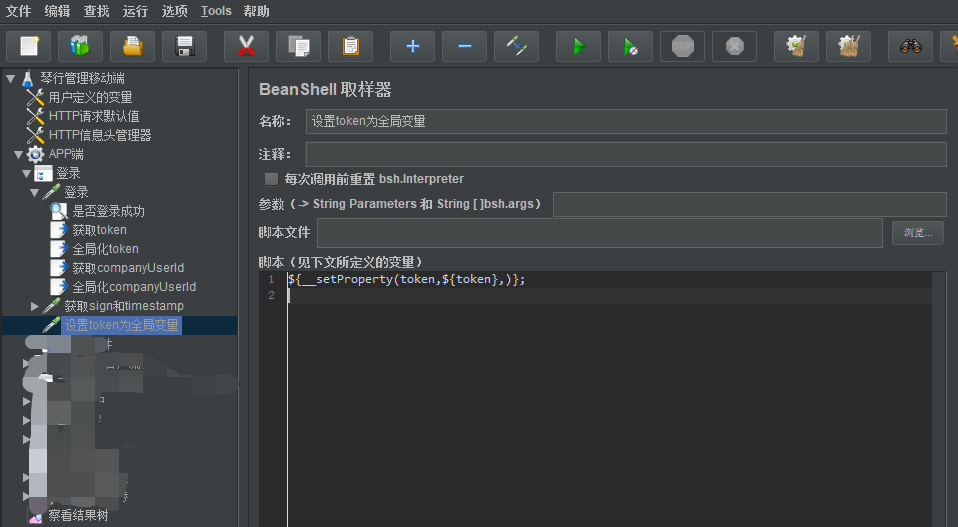This screenshot has height=527, width=958.
Task: Click the 参数 parameters input field
Action: click(750, 205)
